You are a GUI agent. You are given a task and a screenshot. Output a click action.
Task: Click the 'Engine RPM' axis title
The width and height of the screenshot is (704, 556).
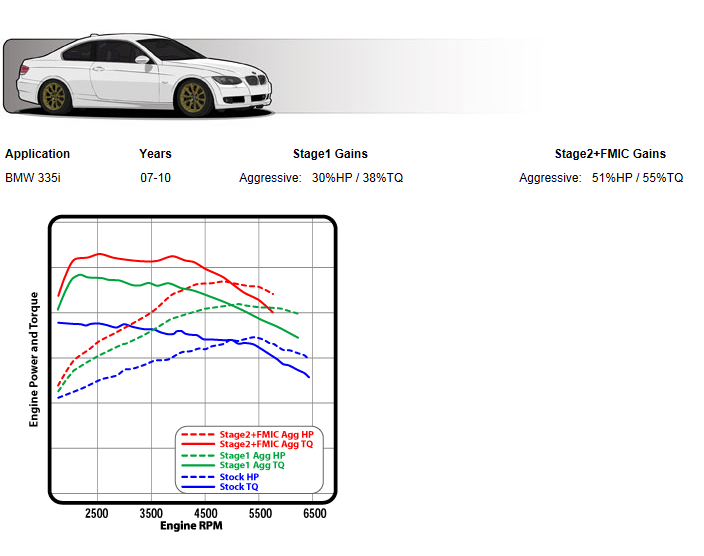tap(191, 525)
